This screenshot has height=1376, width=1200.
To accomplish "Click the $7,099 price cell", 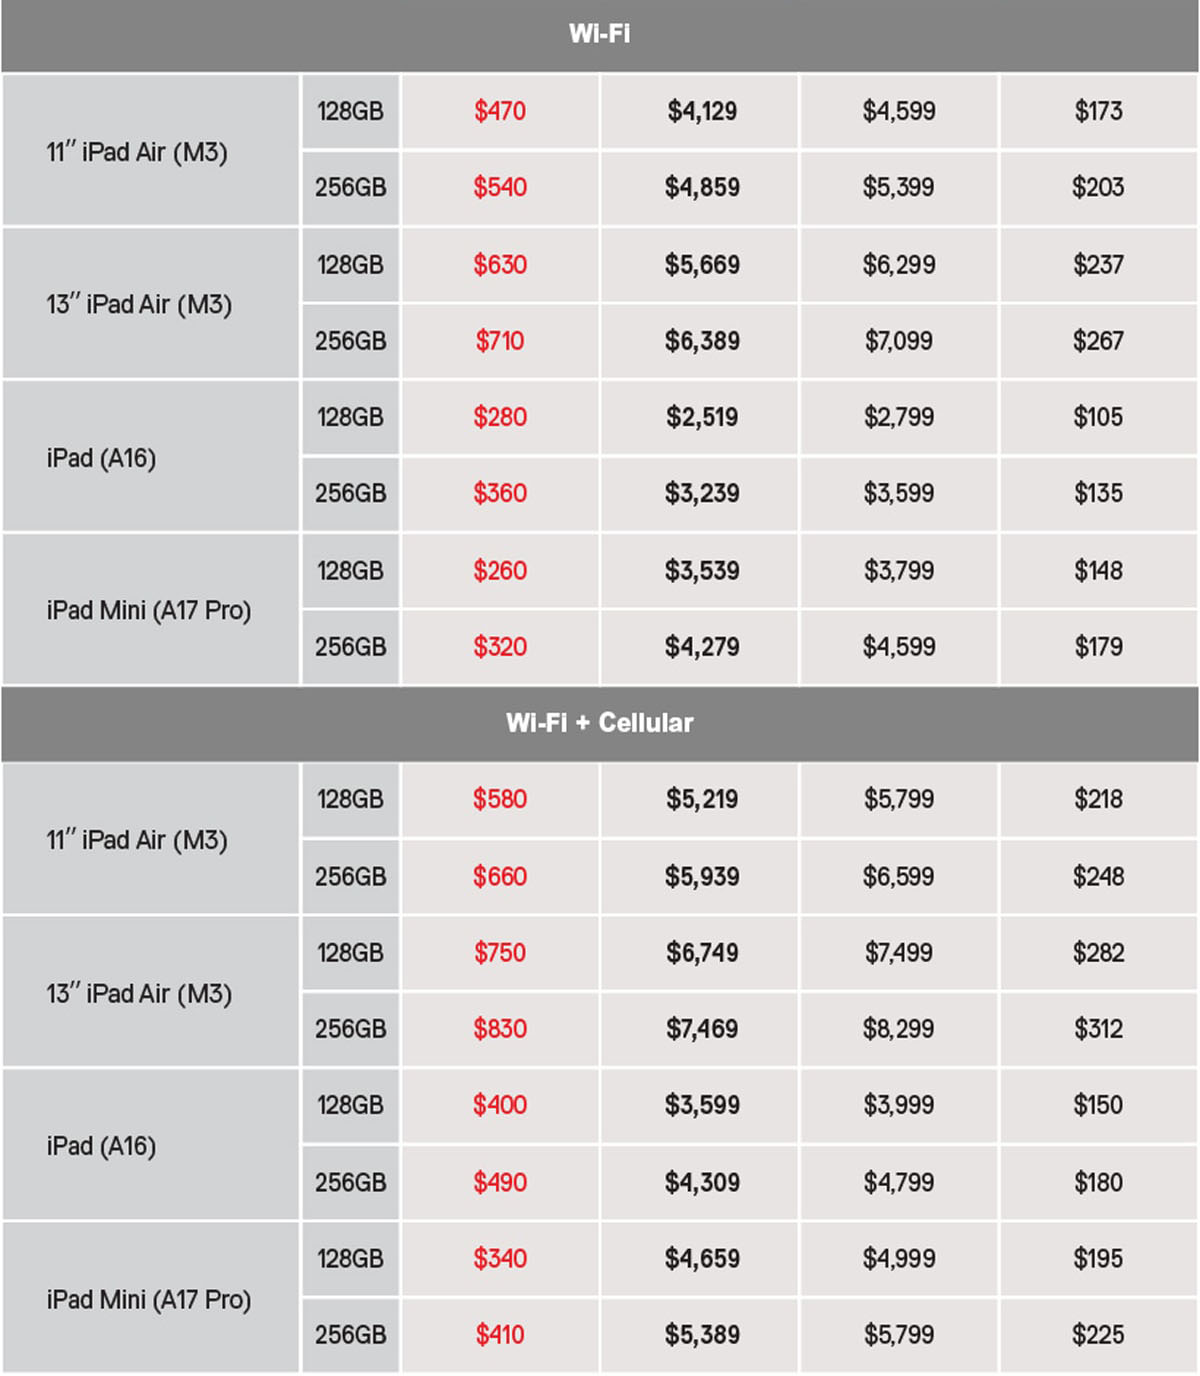I will pos(899,341).
